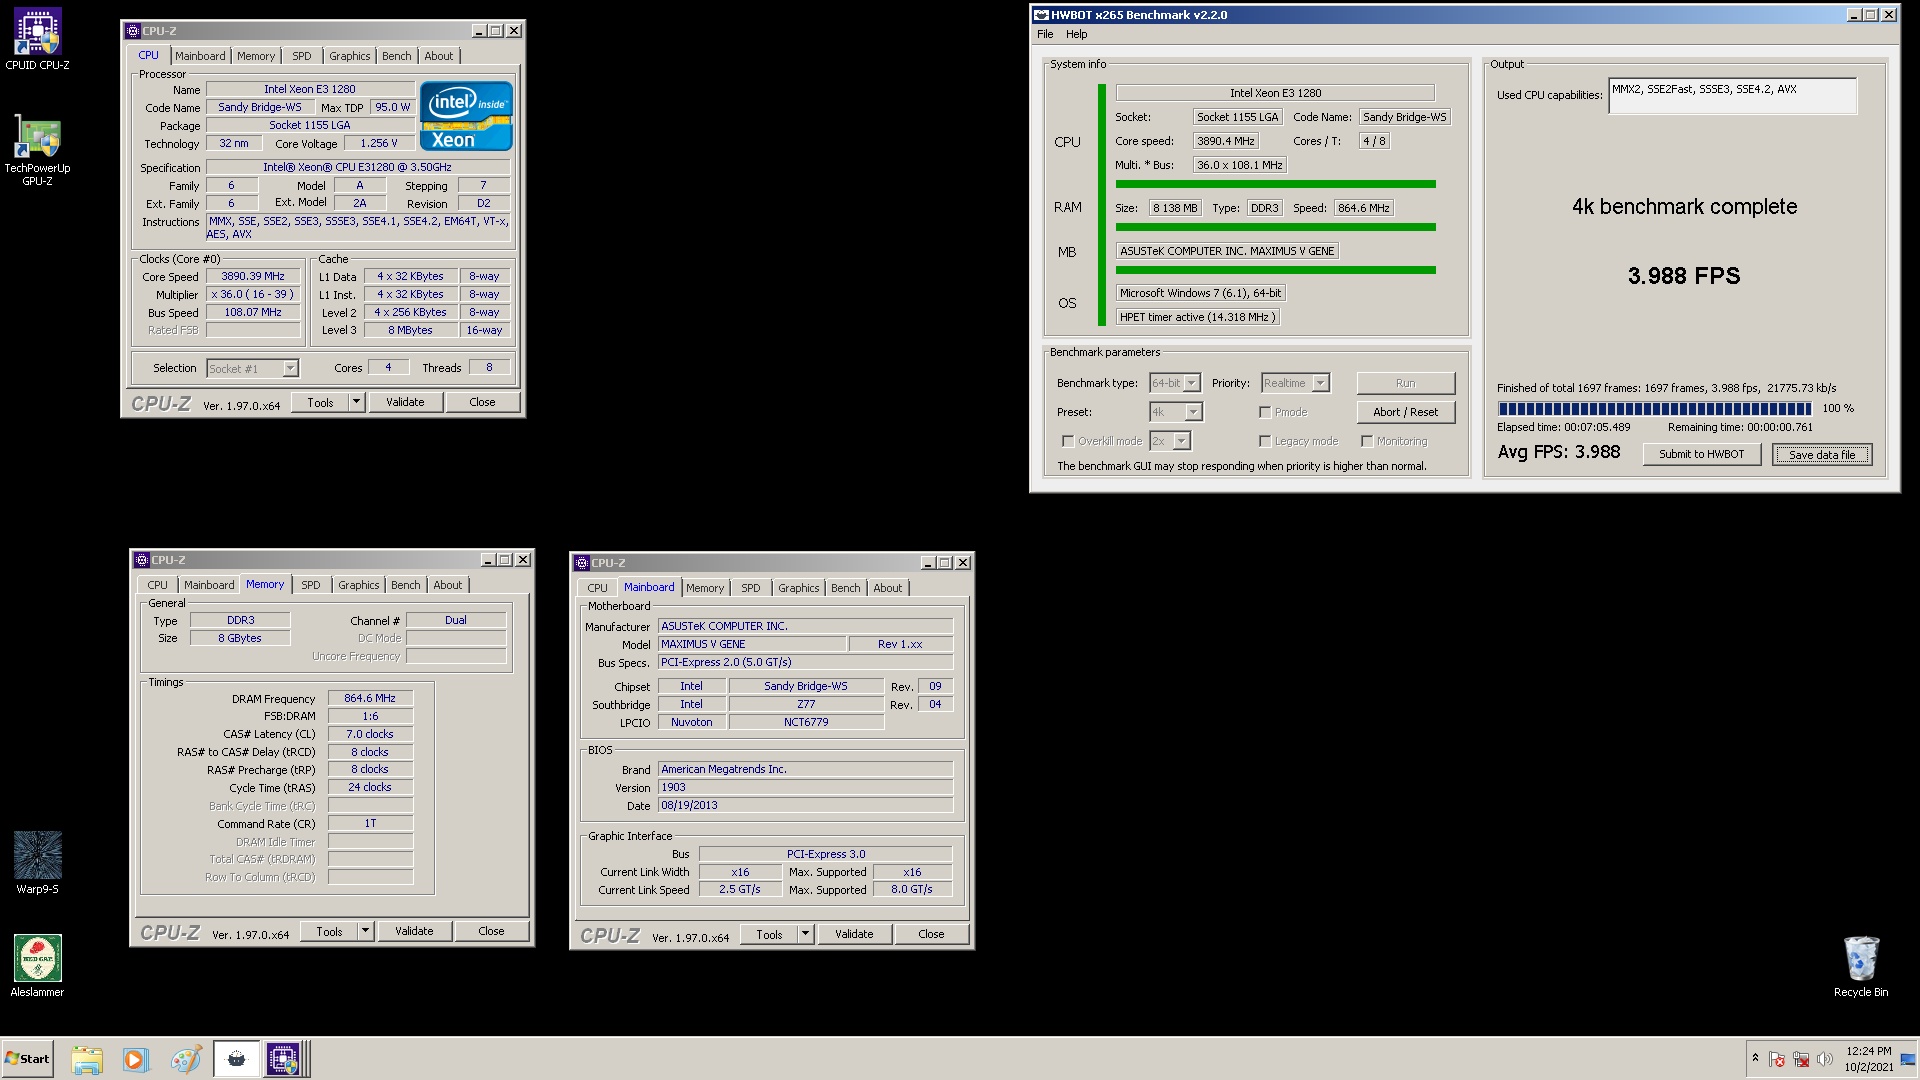Open the Aleslammer desktop icon
The image size is (1920, 1080).
[x=37, y=965]
